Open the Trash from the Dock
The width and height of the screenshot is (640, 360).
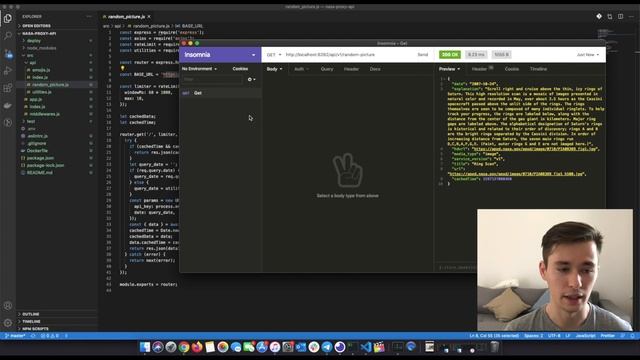[x=494, y=347]
